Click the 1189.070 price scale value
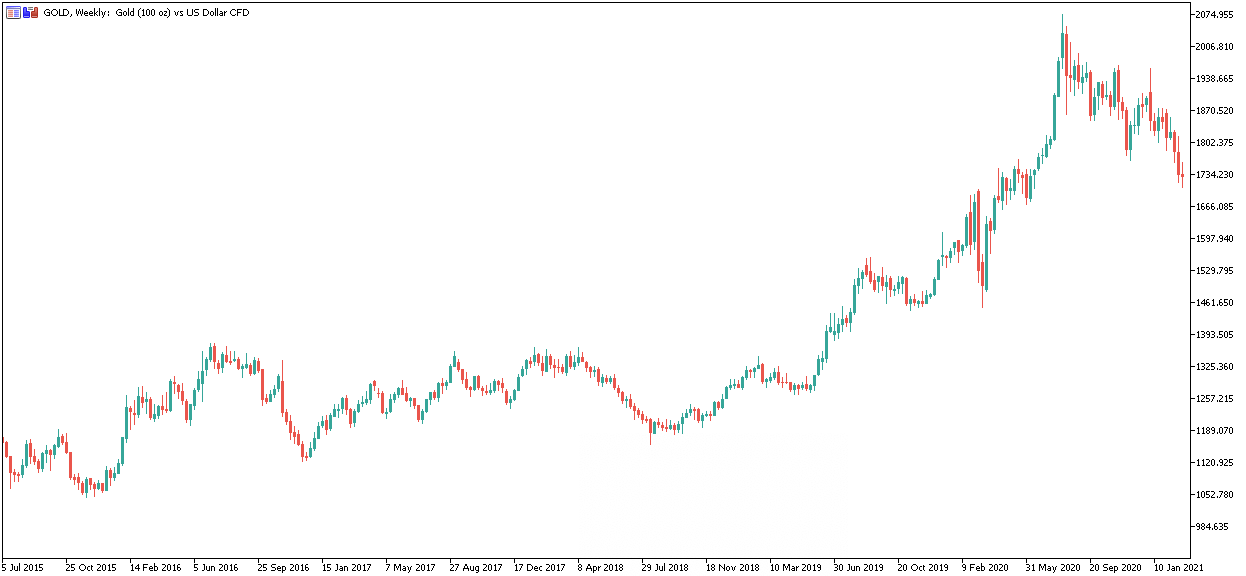Screen dimensions: 1246x576 [x=1213, y=431]
